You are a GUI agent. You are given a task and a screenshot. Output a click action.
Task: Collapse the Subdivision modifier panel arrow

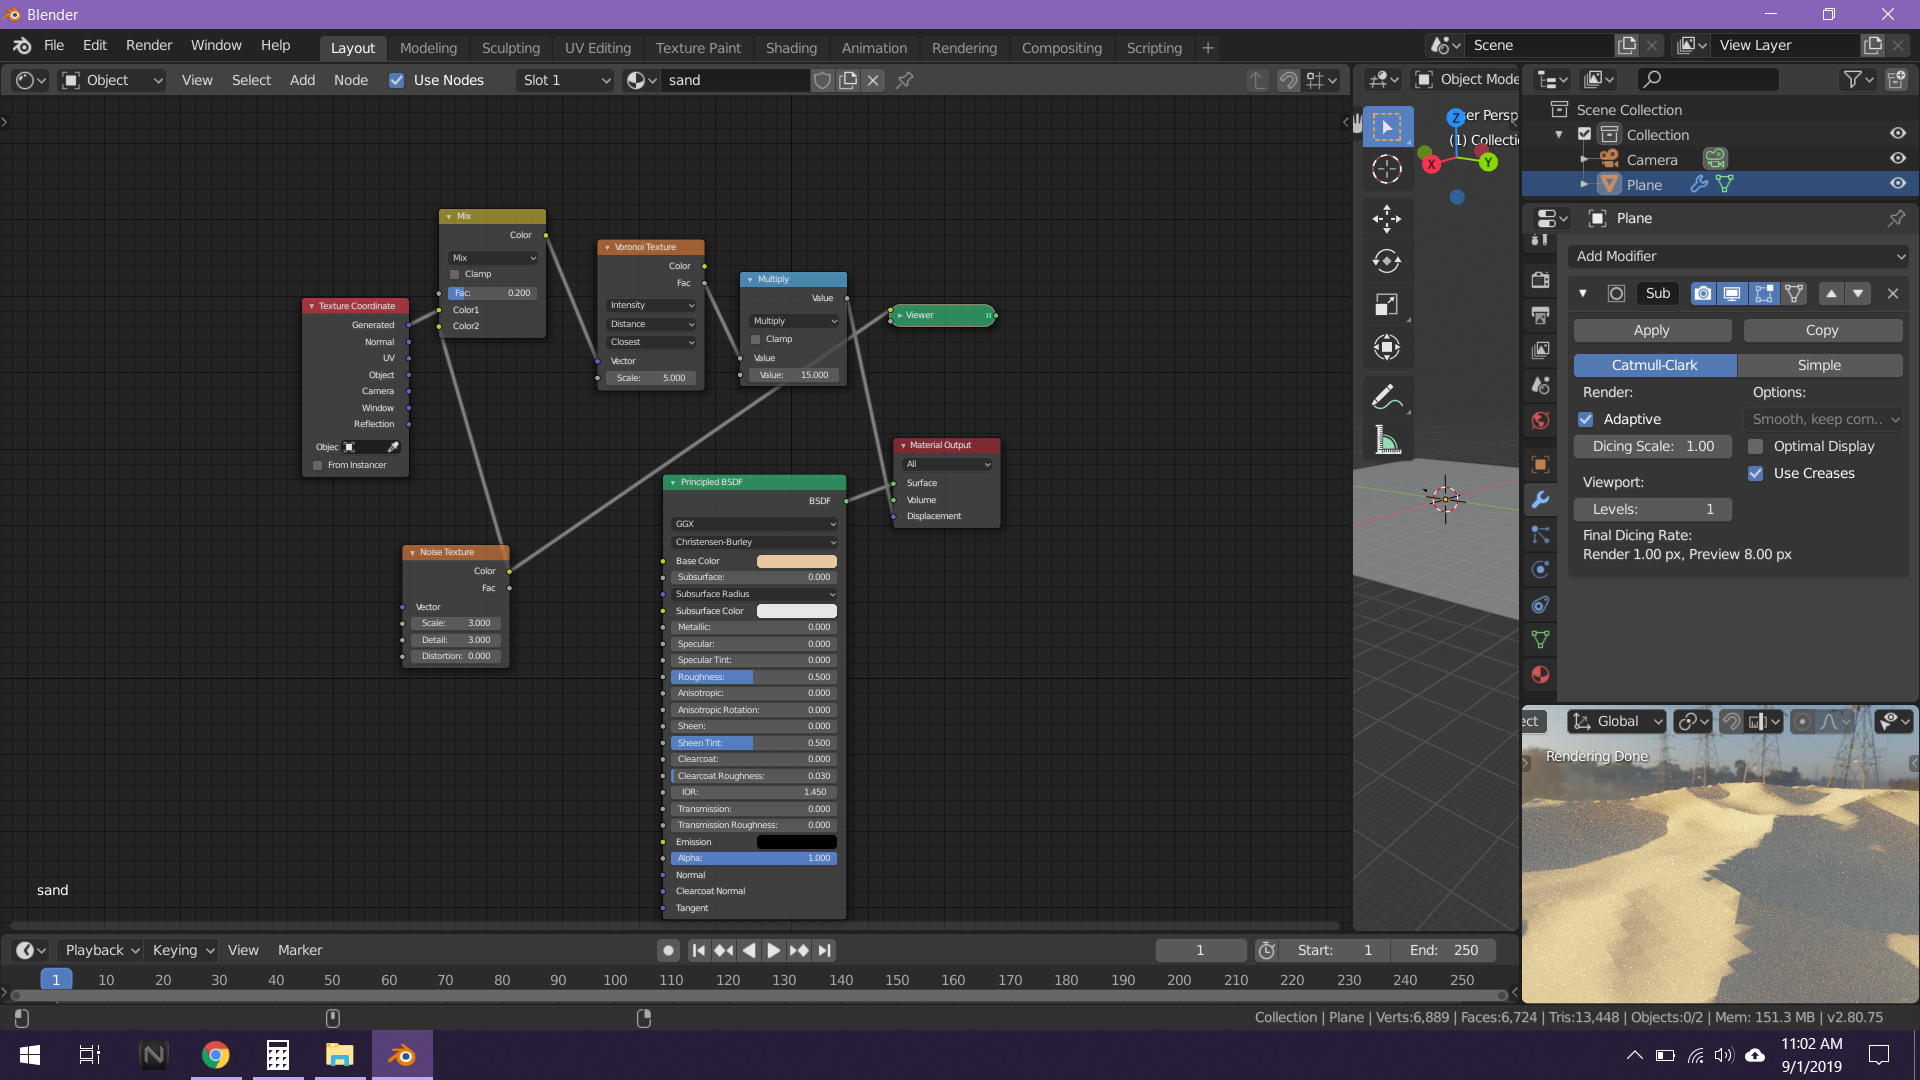coord(1582,293)
